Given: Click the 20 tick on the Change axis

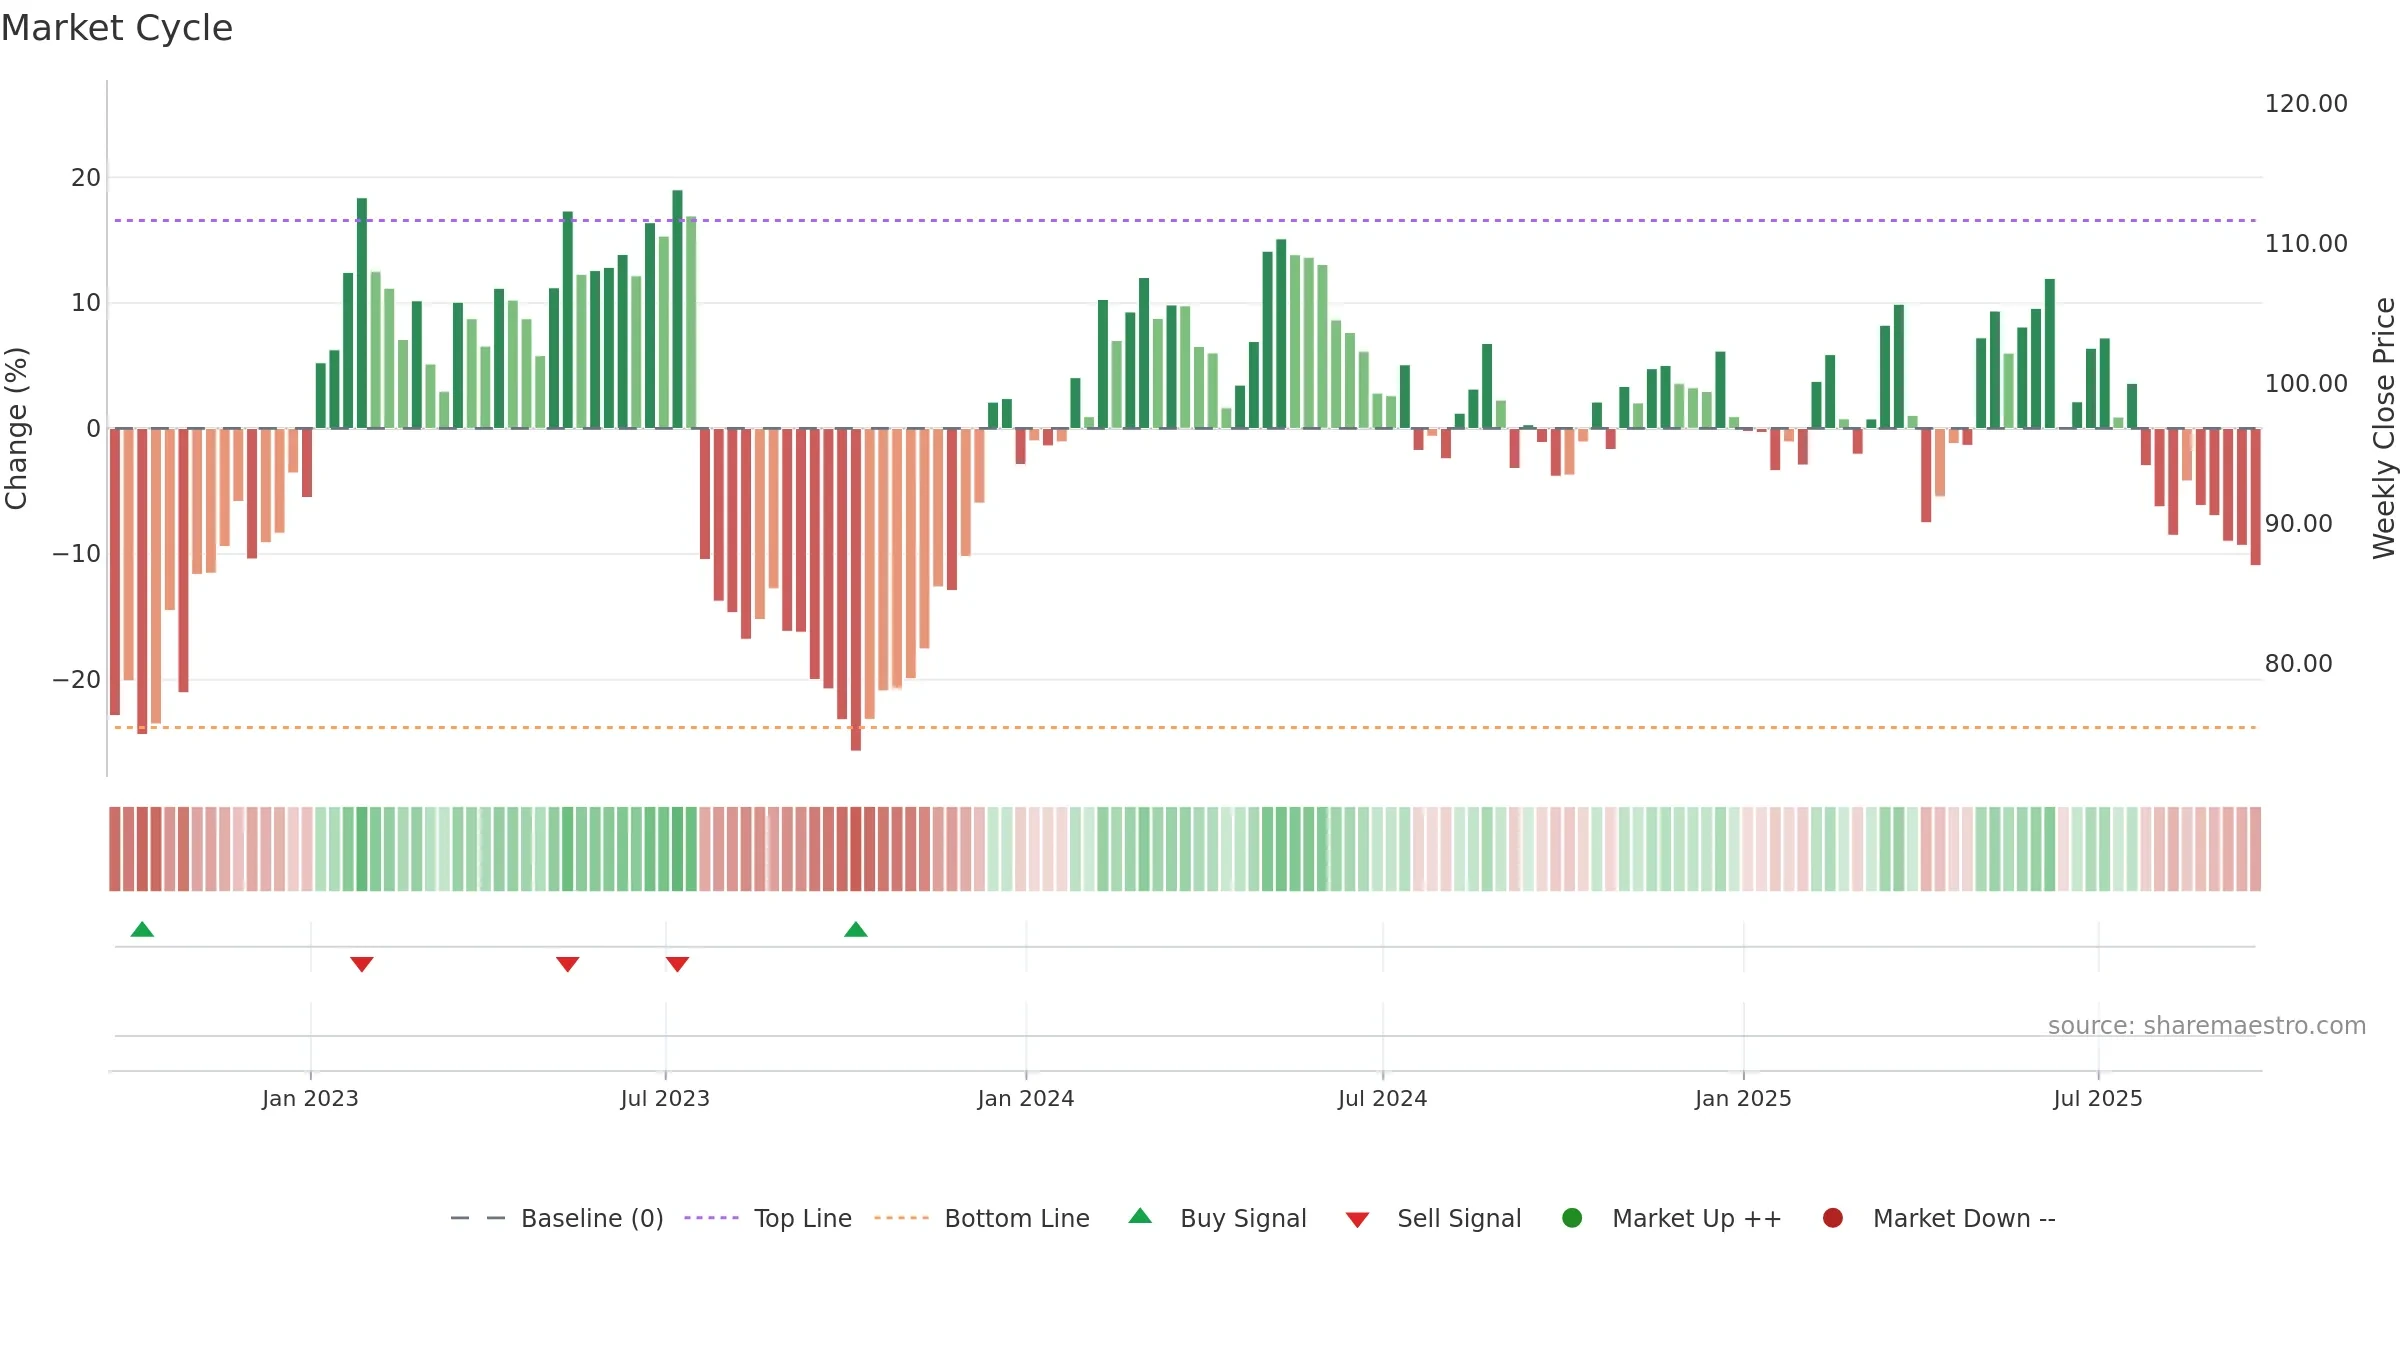Looking at the screenshot, I should pyautogui.click(x=86, y=178).
